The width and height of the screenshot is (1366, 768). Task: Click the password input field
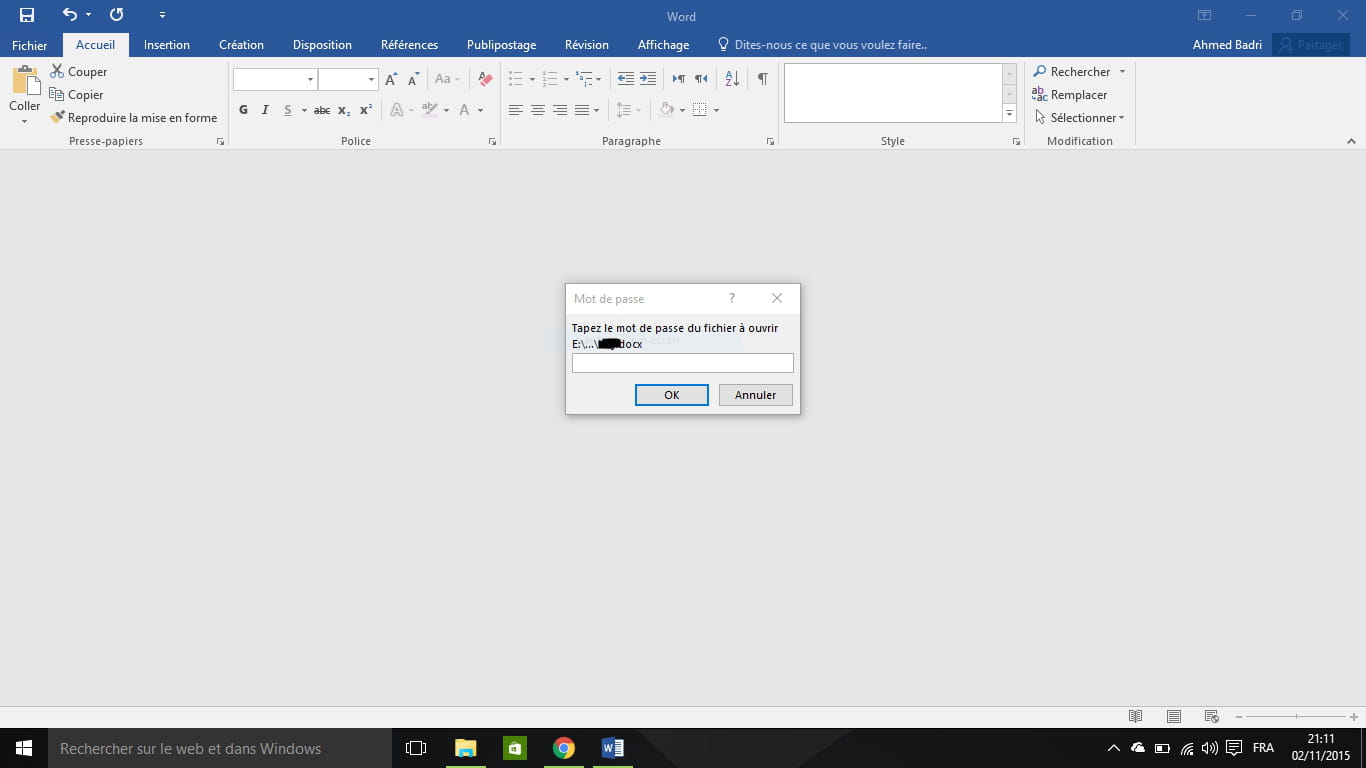click(682, 363)
